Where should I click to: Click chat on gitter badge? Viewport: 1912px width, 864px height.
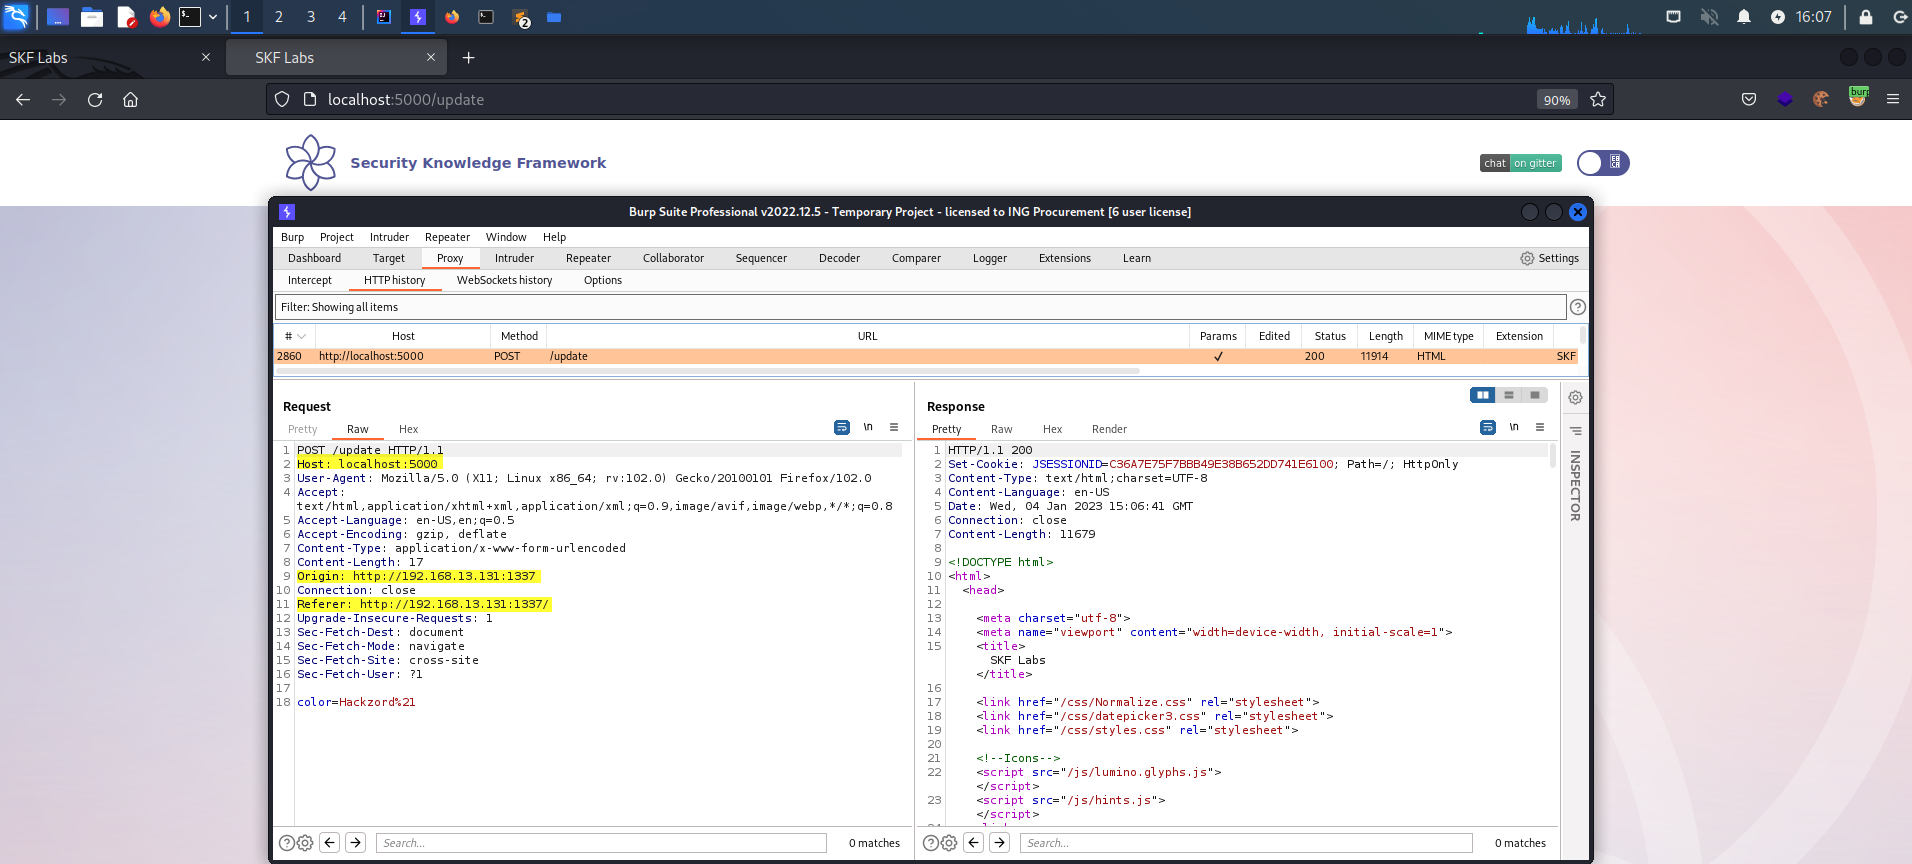coord(1521,163)
